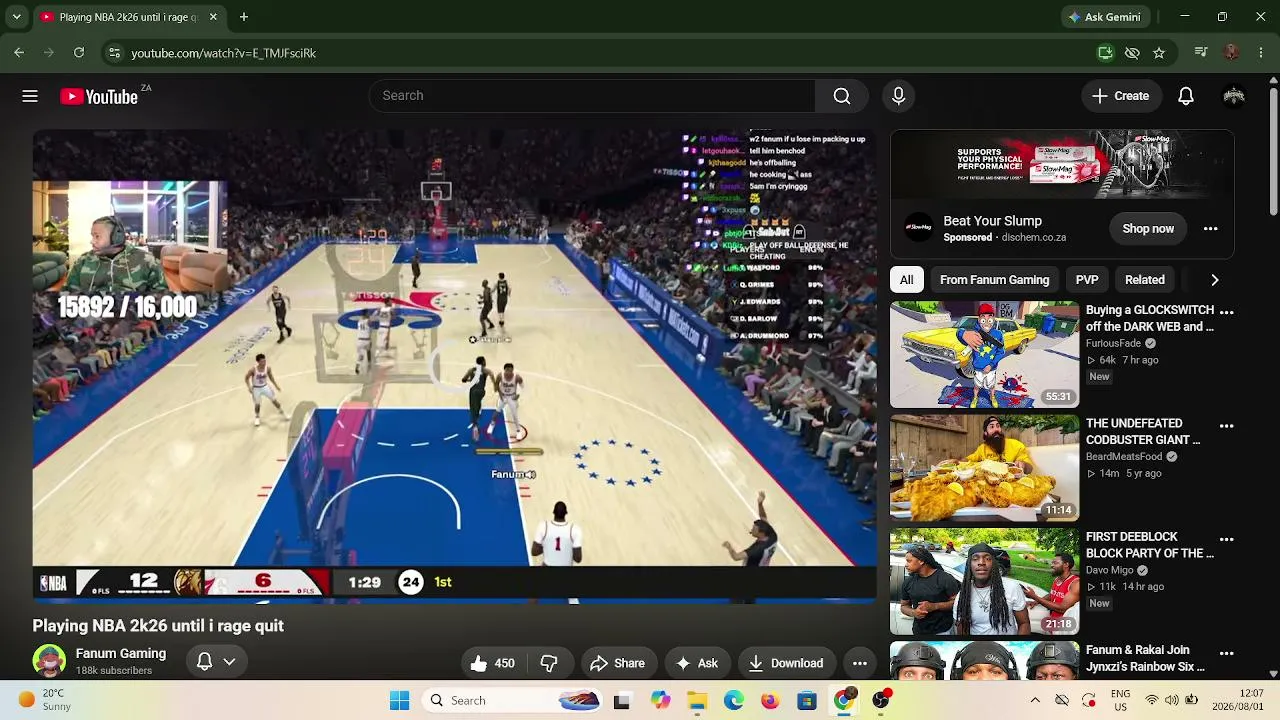The height and width of the screenshot is (720, 1280).
Task: Open the Chrome three-dot menu
Action: click(1261, 53)
